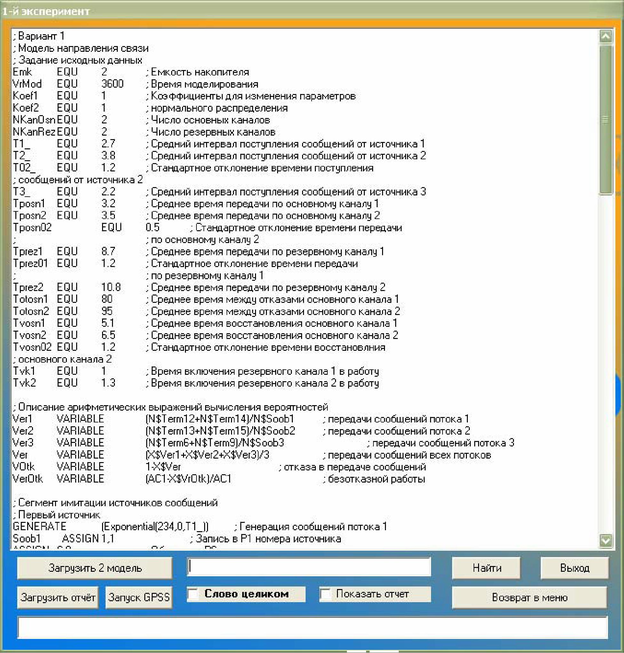Click the 'Ver3' variable name
Viewport: 624px width, 653px height.
click(23, 443)
